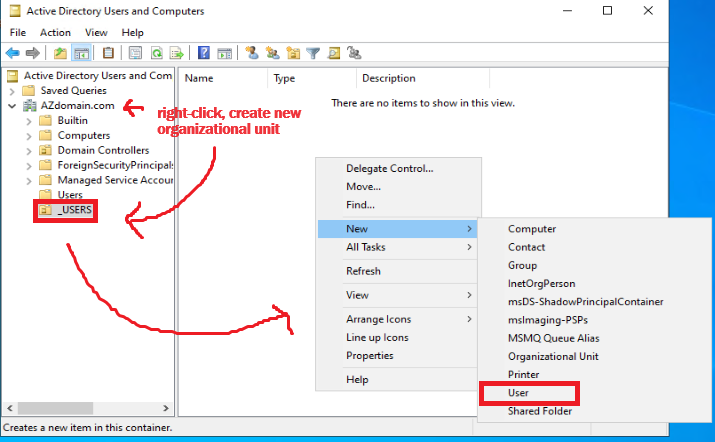This screenshot has height=442, width=715.
Task: Expand Managed Service Accounts node
Action: tap(29, 181)
